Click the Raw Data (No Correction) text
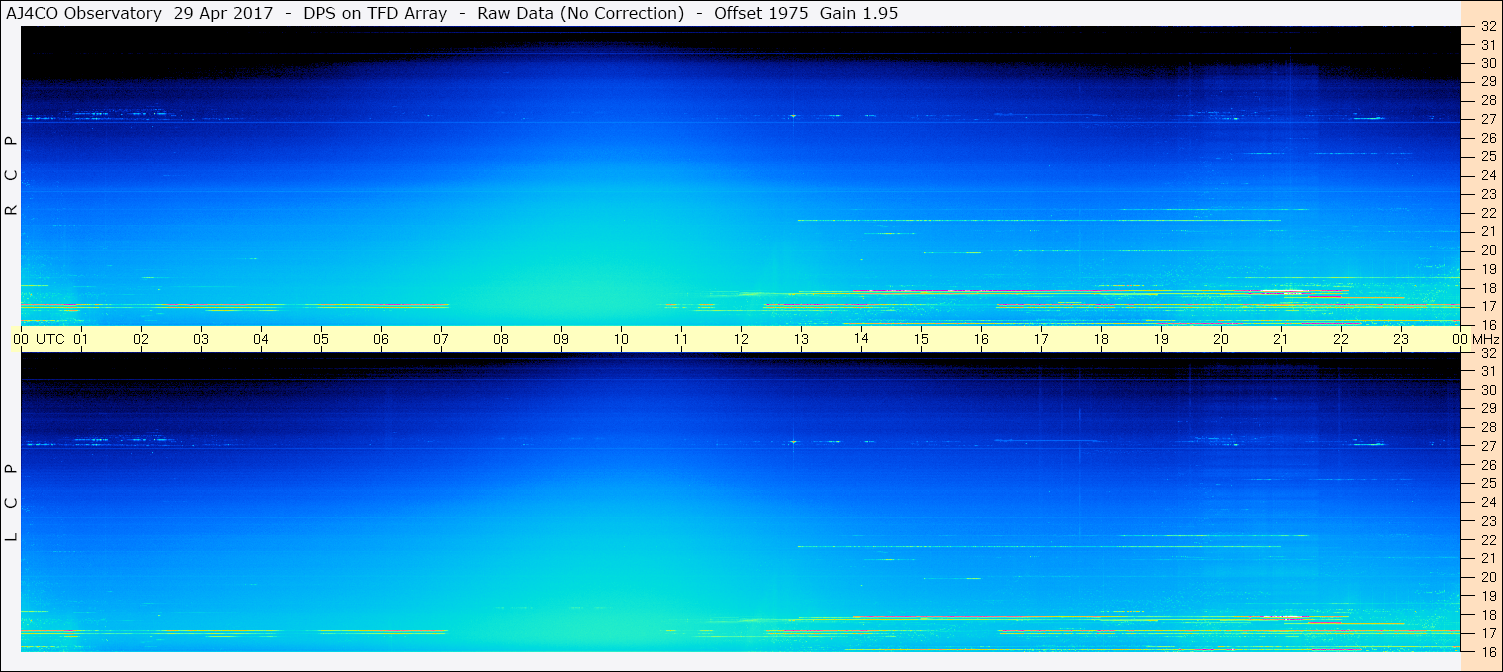 click(x=580, y=14)
